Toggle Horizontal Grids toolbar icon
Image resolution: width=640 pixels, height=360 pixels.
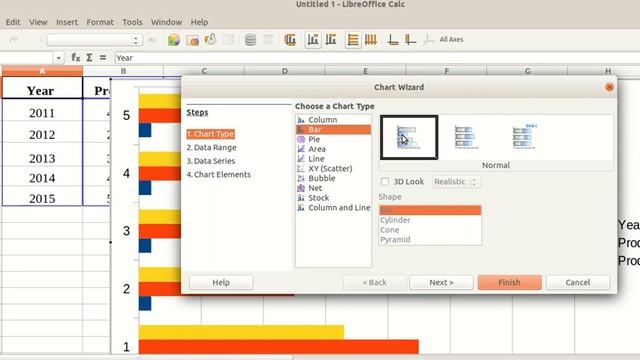coord(353,40)
